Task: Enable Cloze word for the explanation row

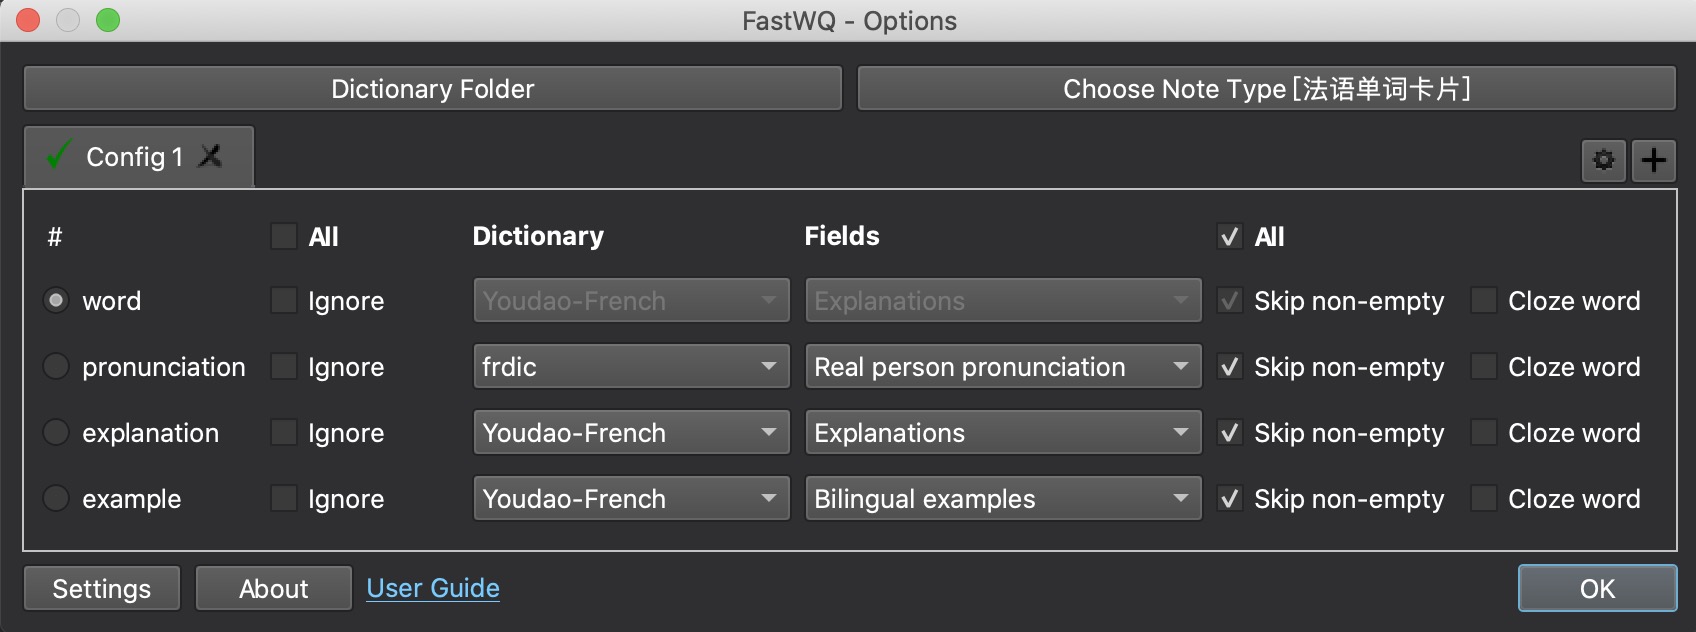Action: click(x=1484, y=433)
